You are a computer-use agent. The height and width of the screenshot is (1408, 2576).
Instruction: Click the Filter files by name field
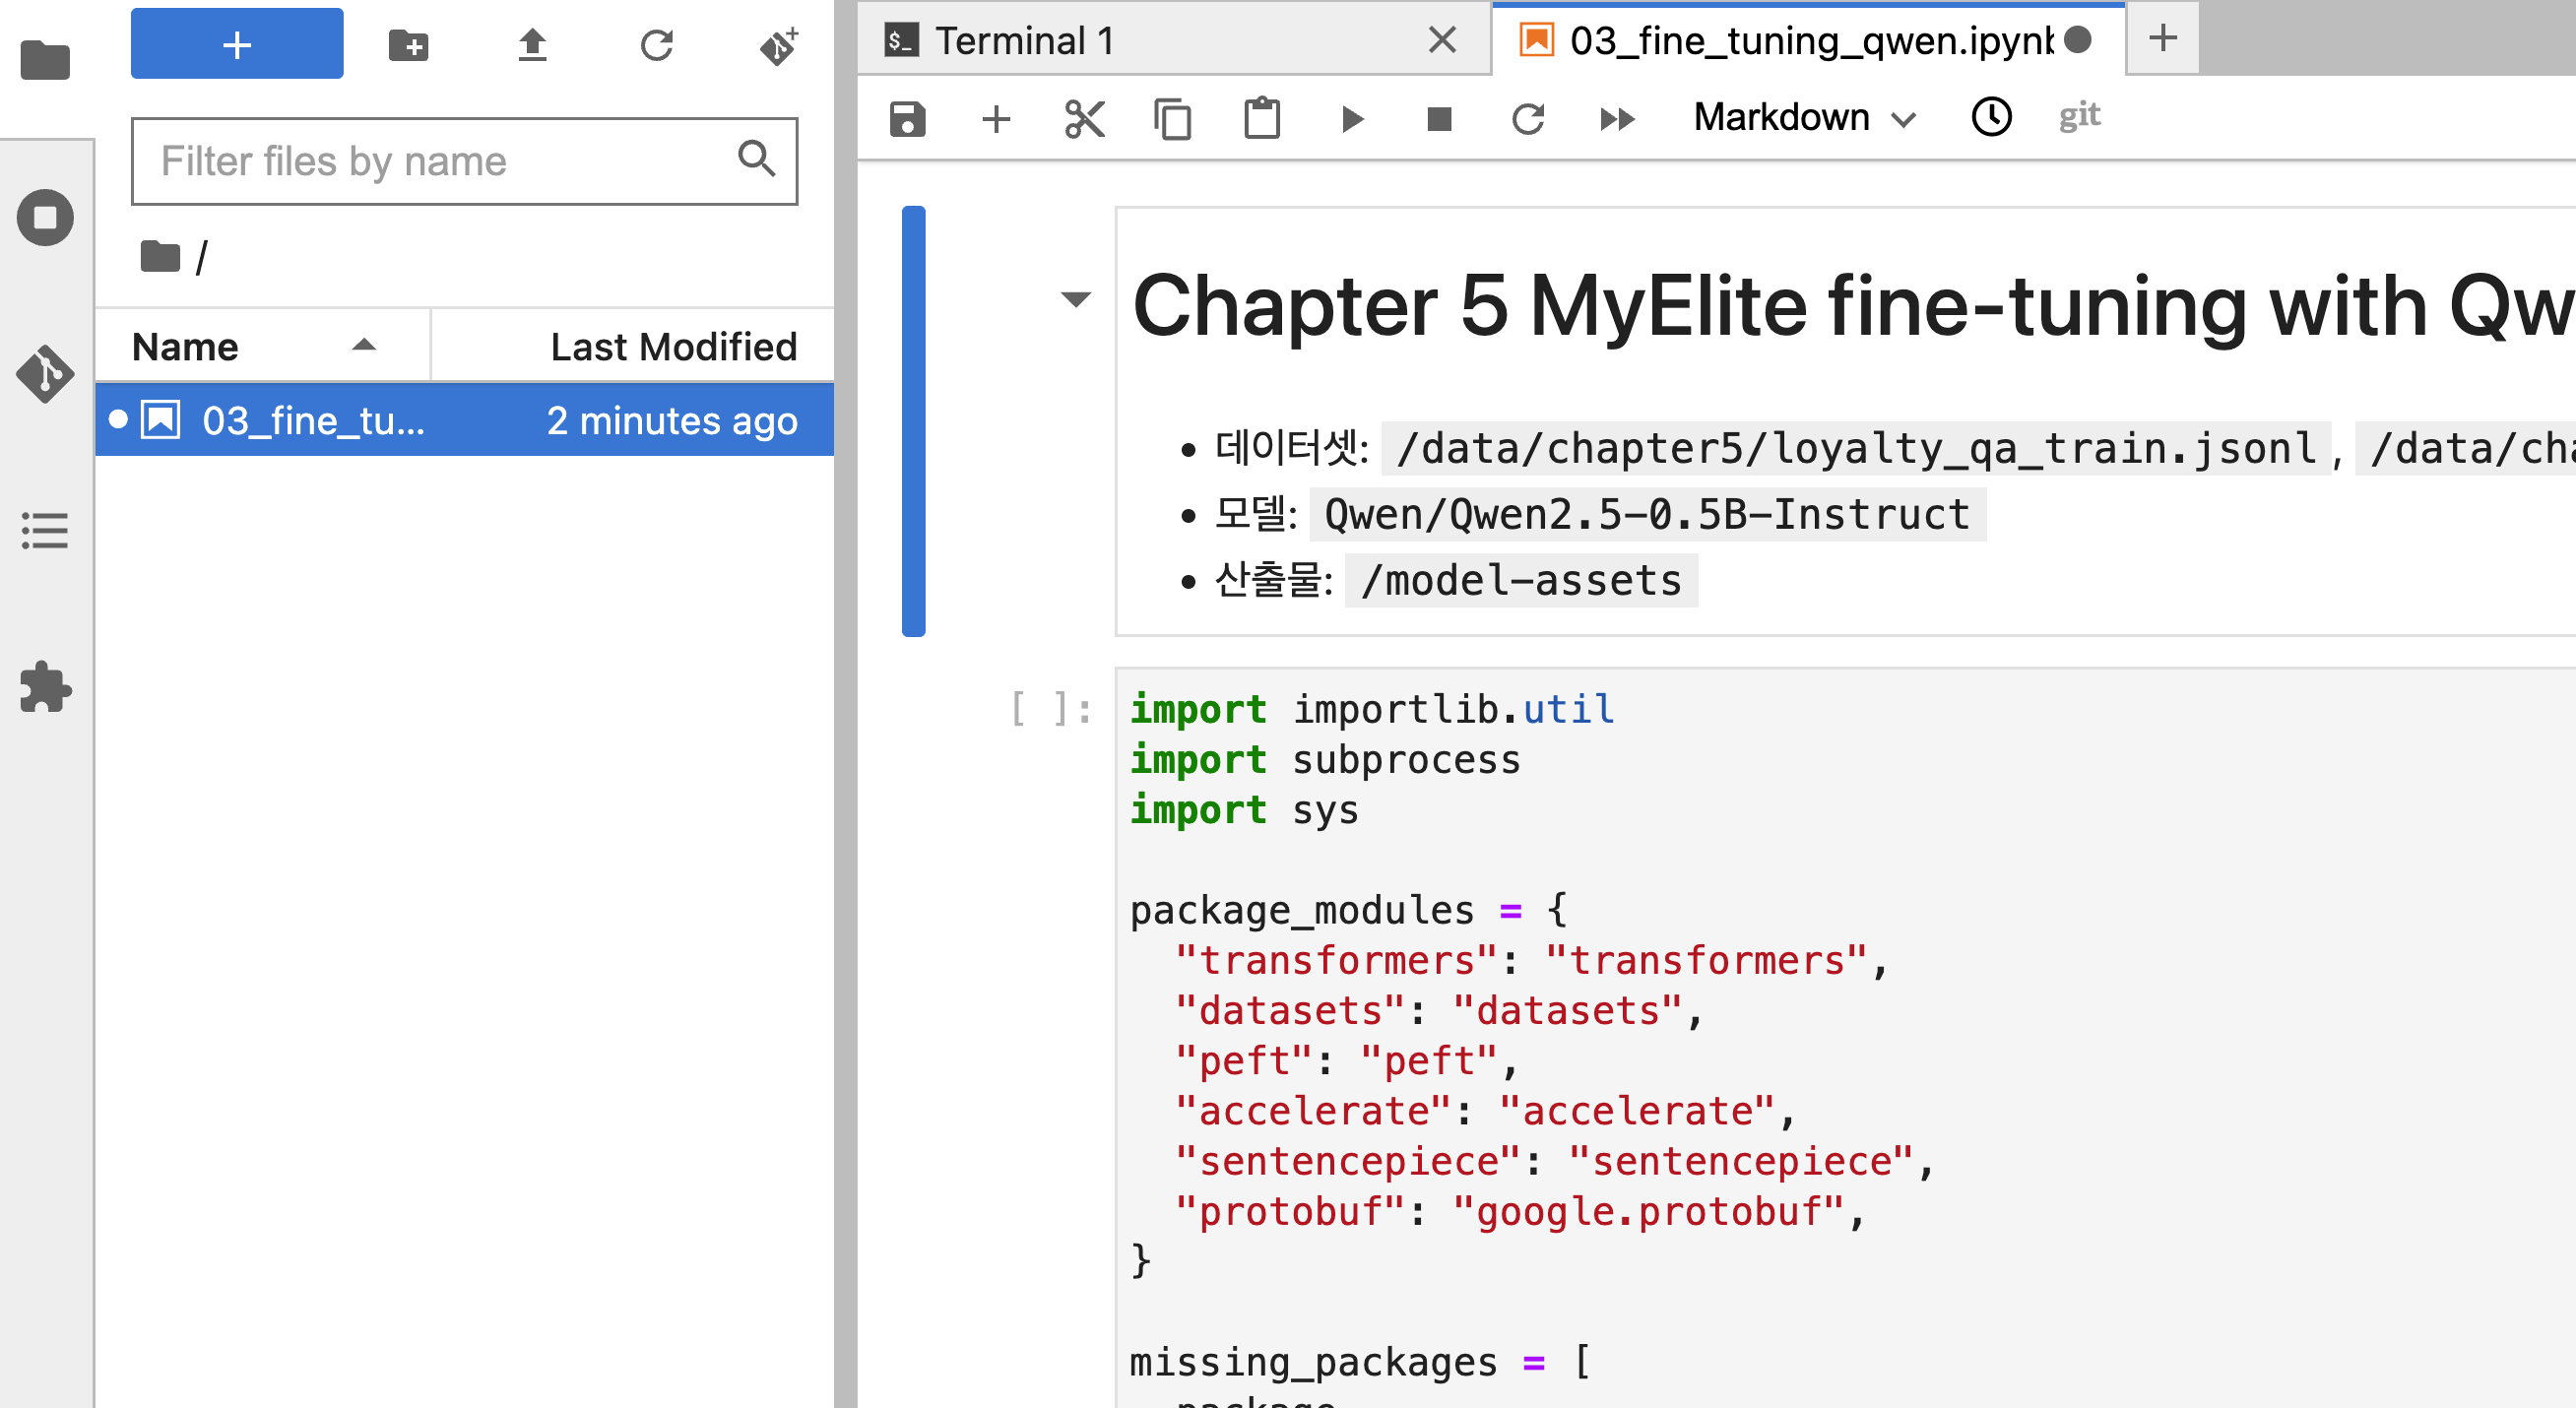[464, 161]
